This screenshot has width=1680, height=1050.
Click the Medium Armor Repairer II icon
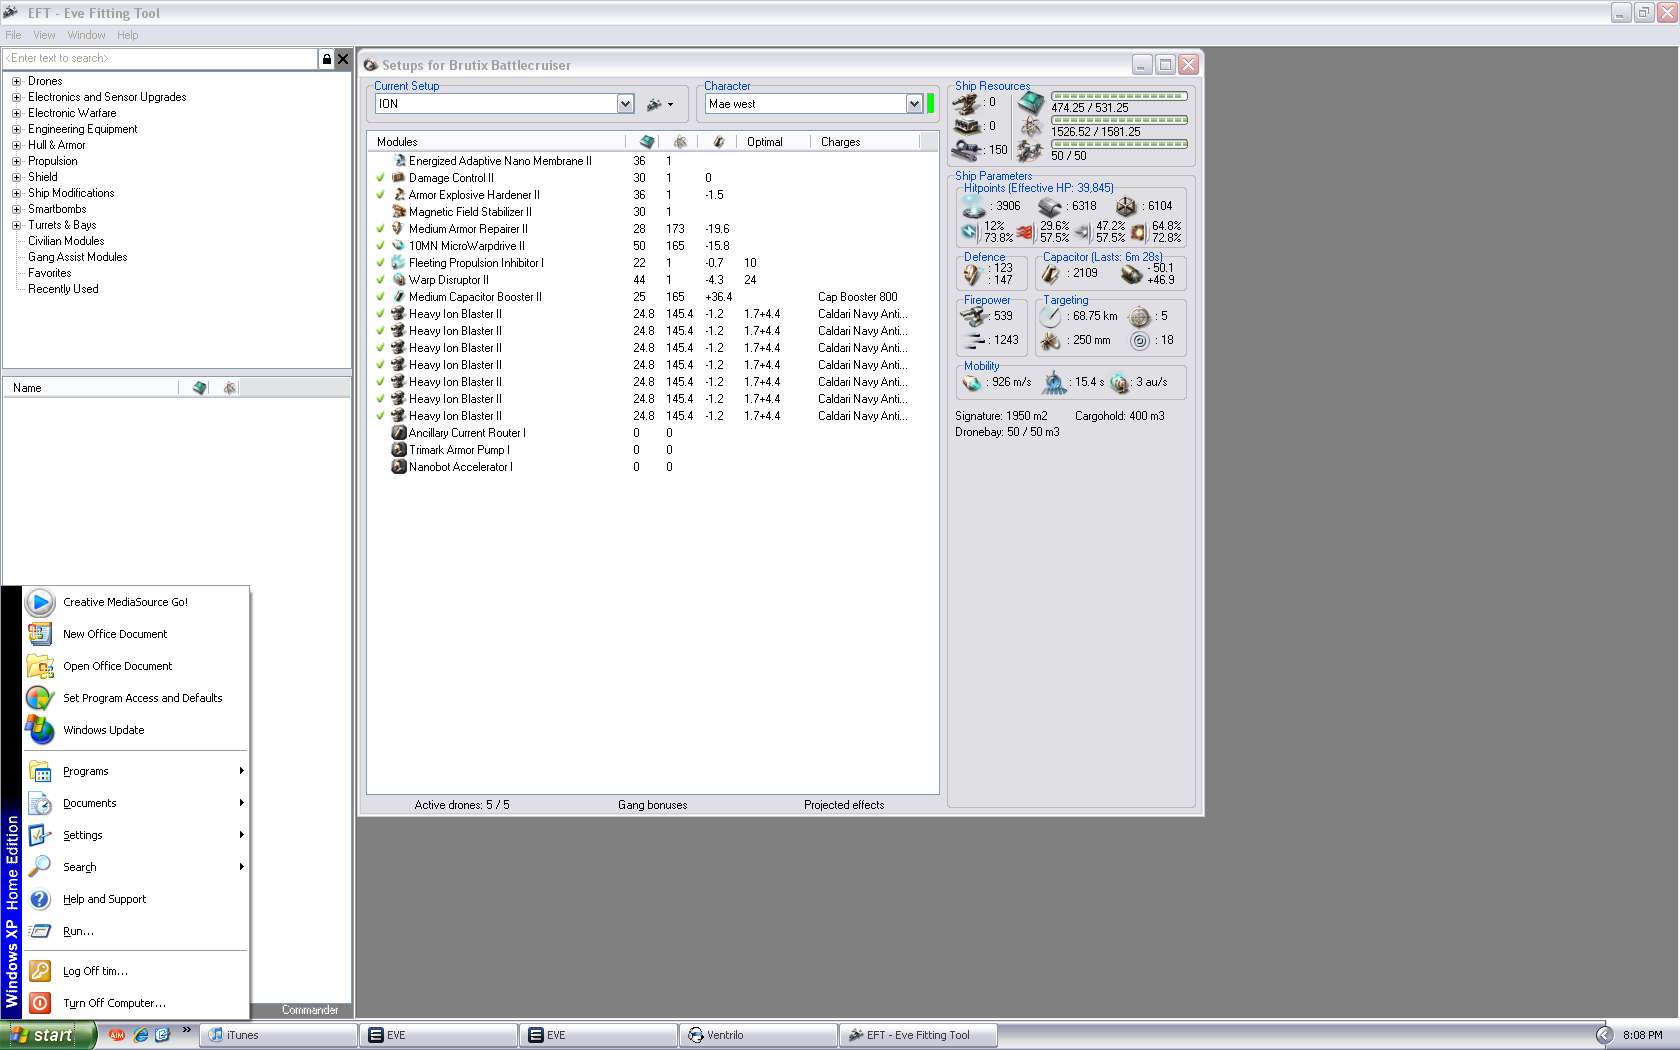click(399, 229)
